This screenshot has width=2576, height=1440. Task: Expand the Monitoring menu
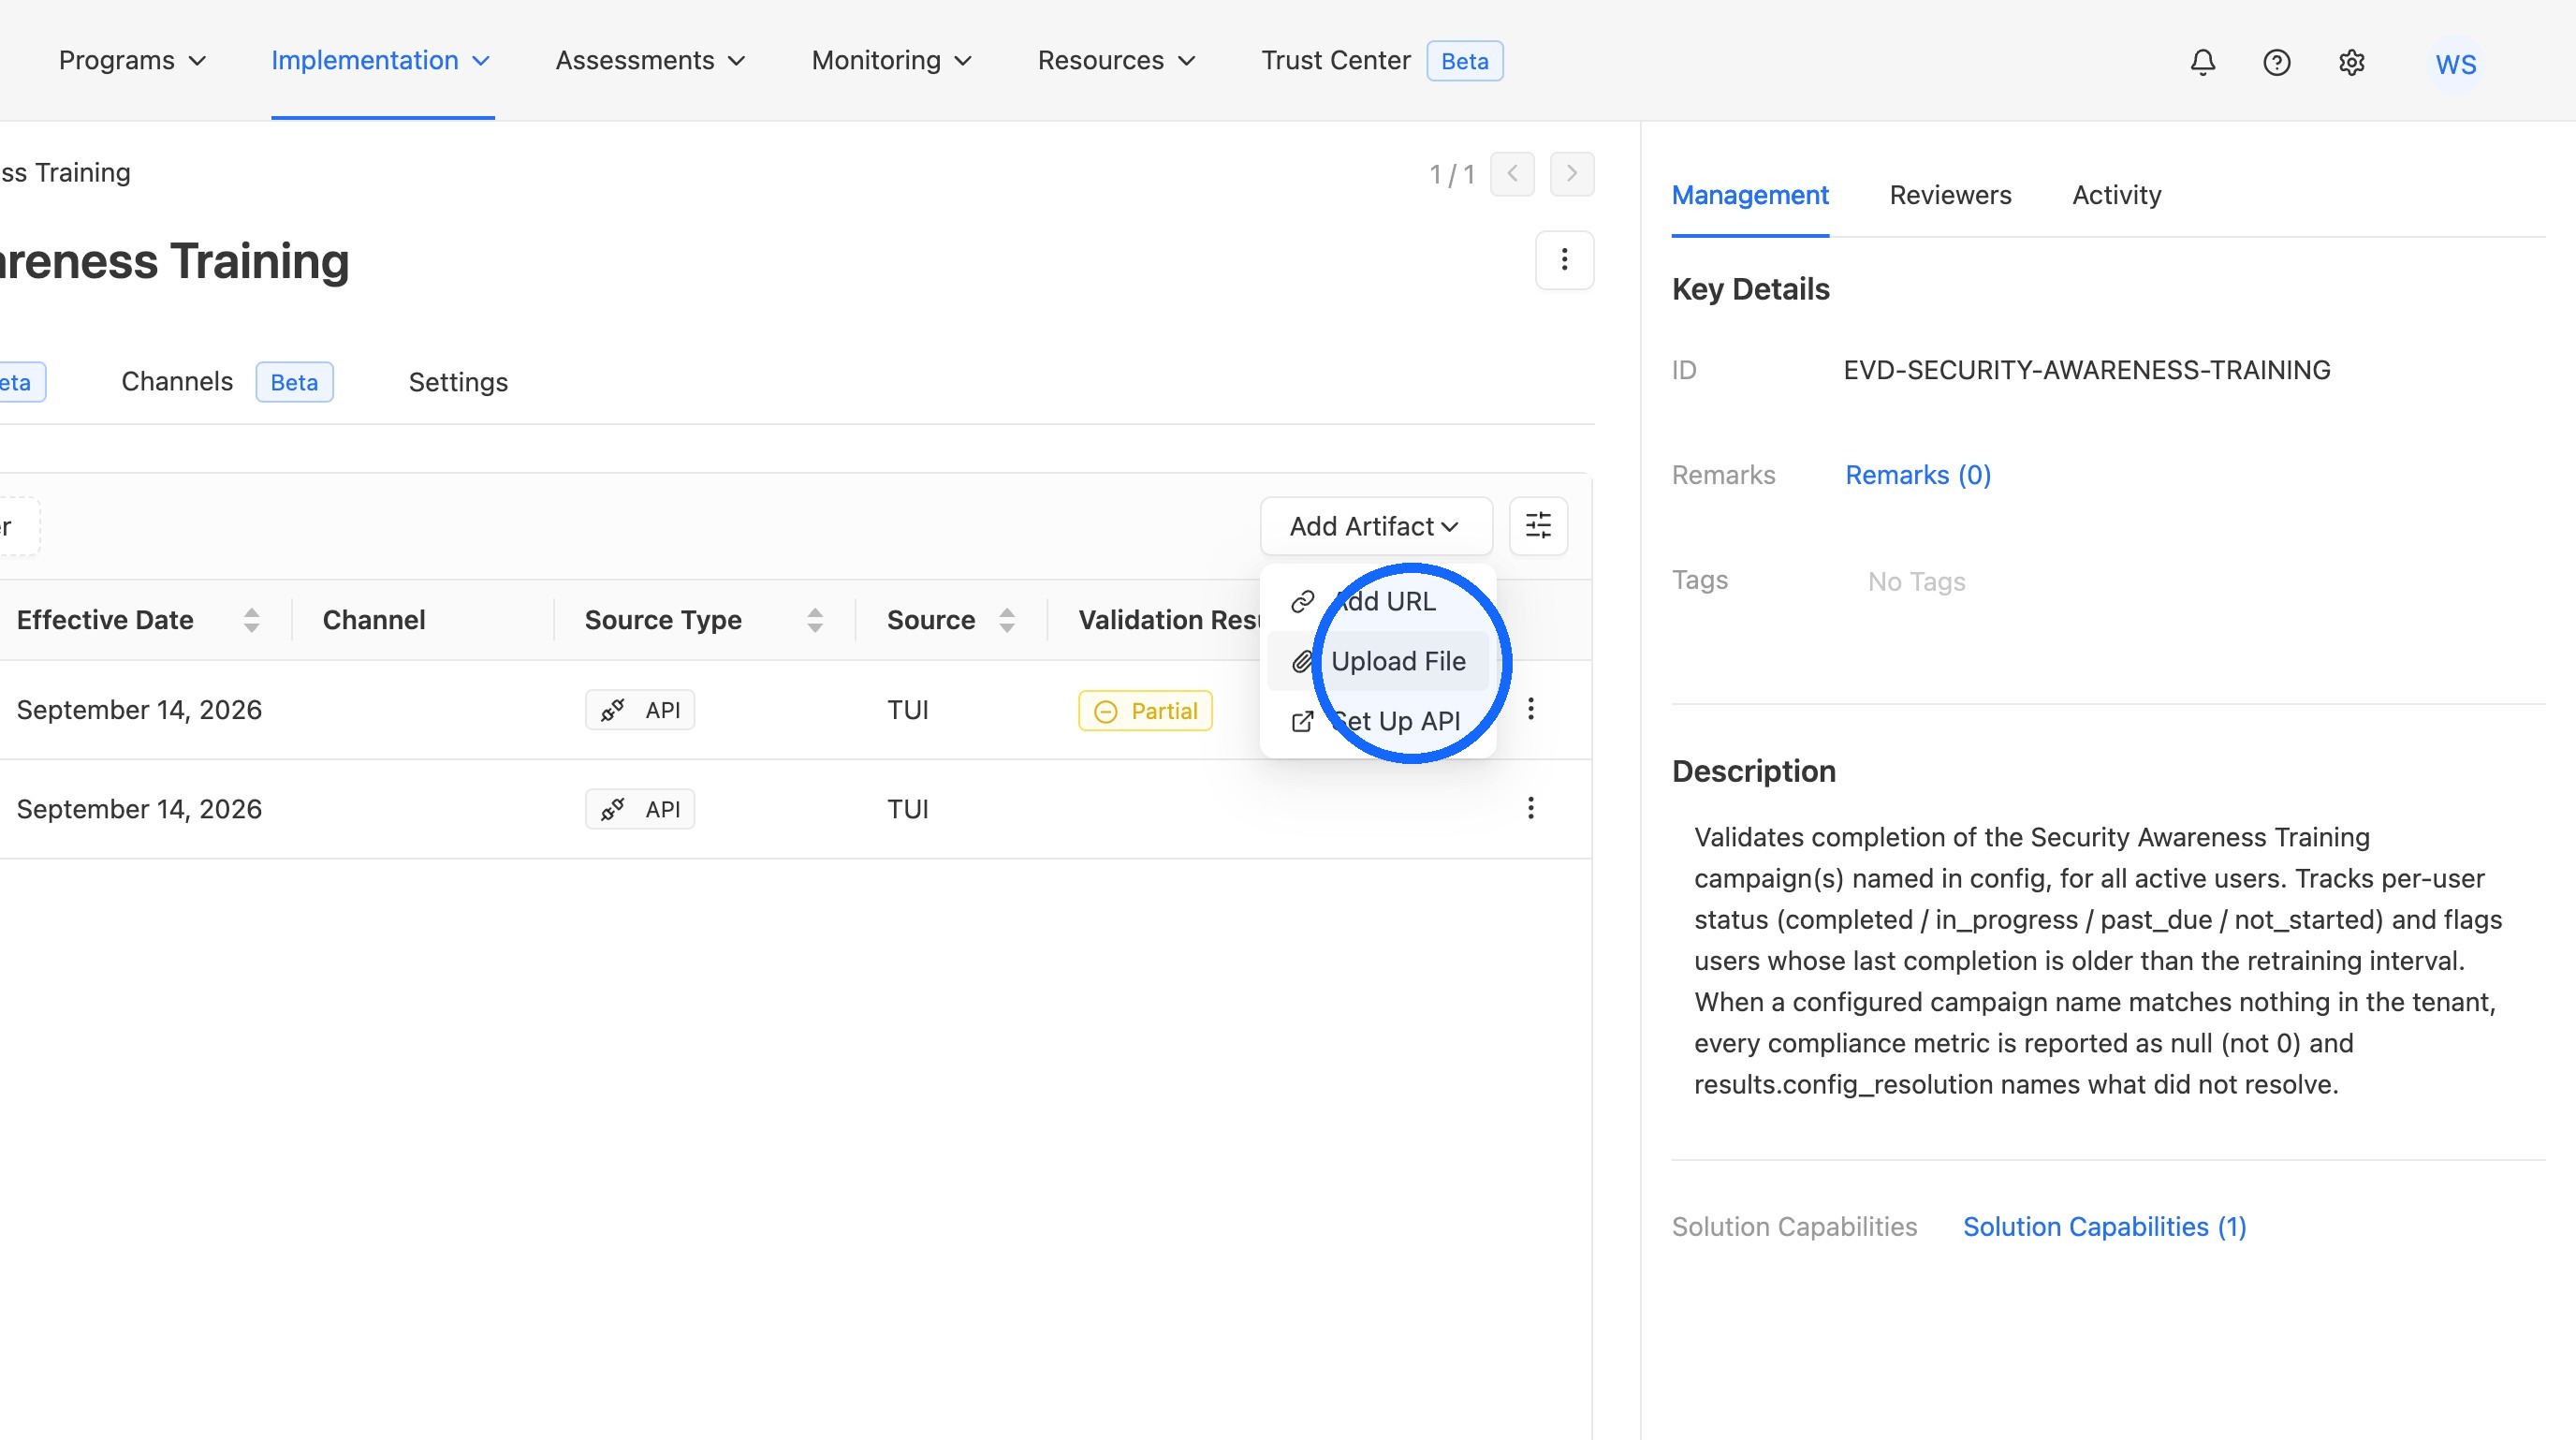tap(891, 60)
